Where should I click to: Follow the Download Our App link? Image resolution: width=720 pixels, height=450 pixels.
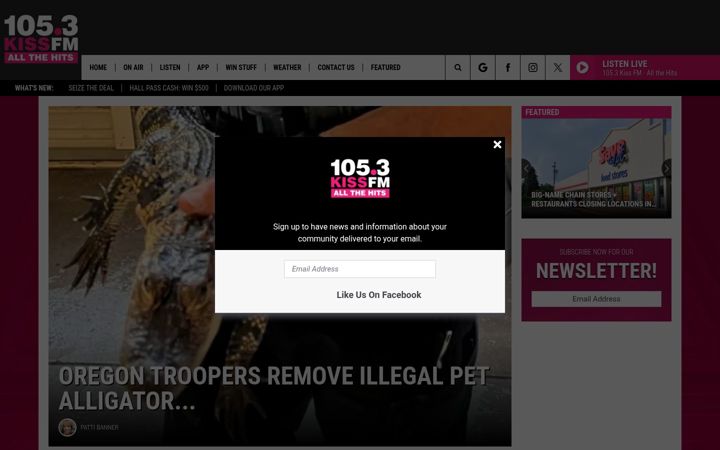pos(253,88)
